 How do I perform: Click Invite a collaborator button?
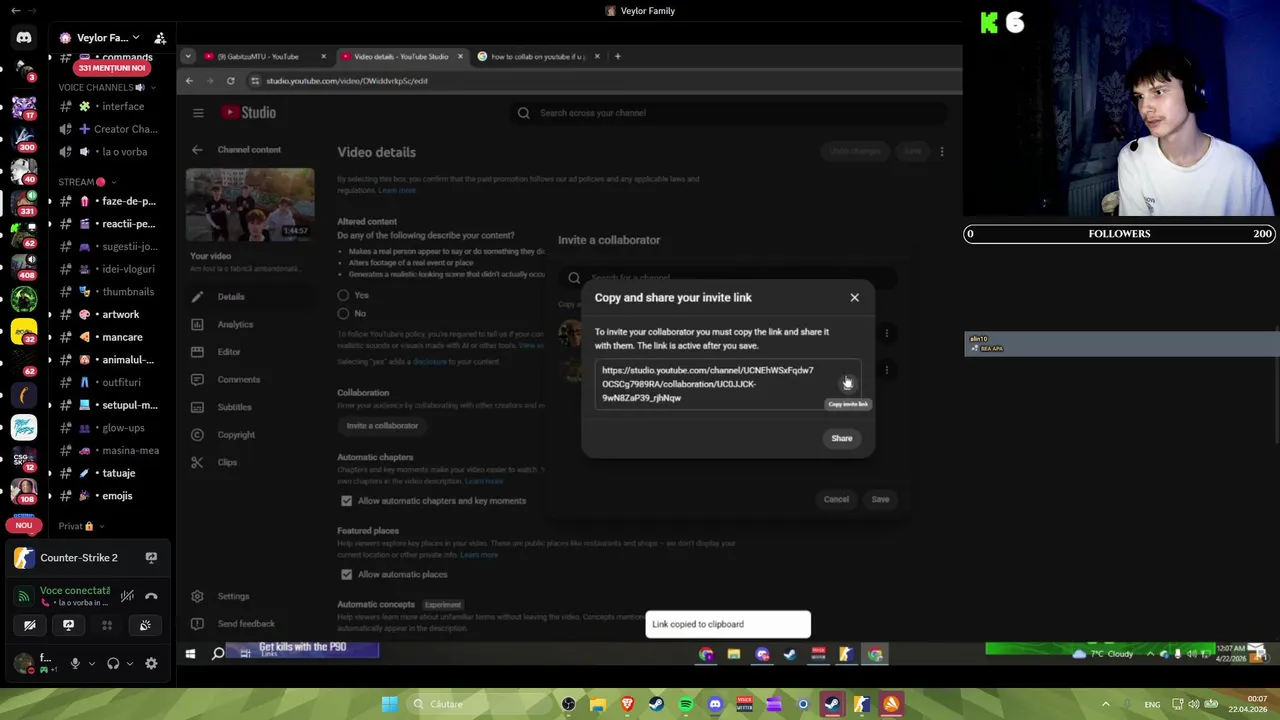click(x=382, y=426)
